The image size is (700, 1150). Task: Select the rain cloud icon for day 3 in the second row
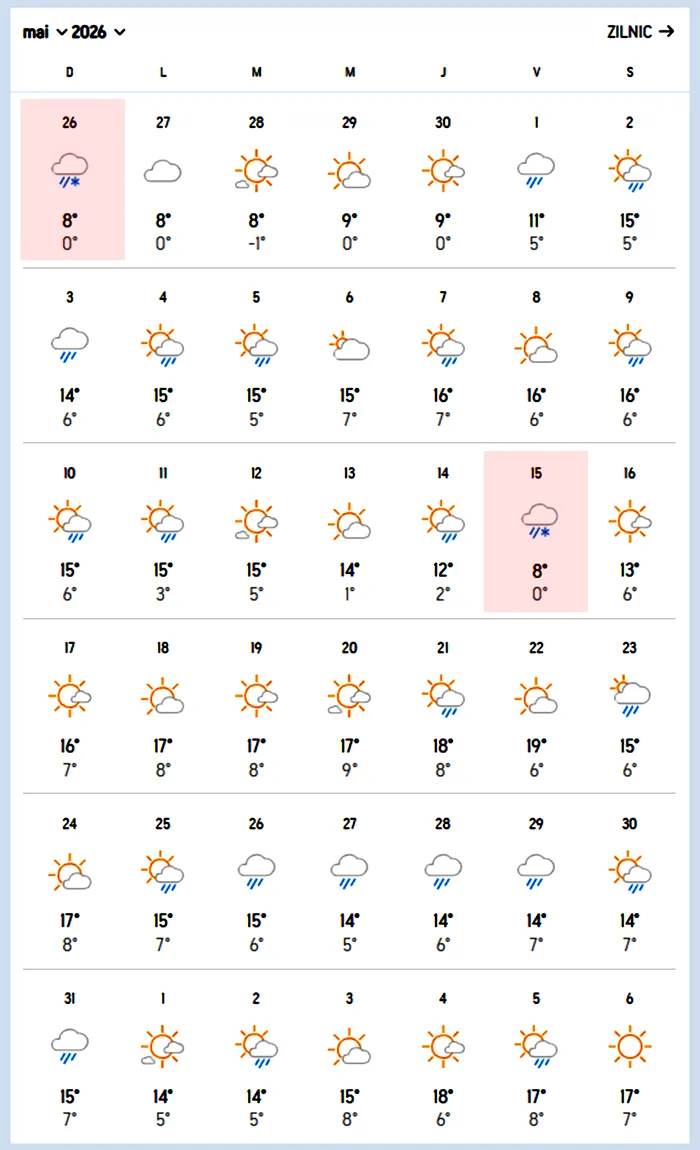click(69, 346)
